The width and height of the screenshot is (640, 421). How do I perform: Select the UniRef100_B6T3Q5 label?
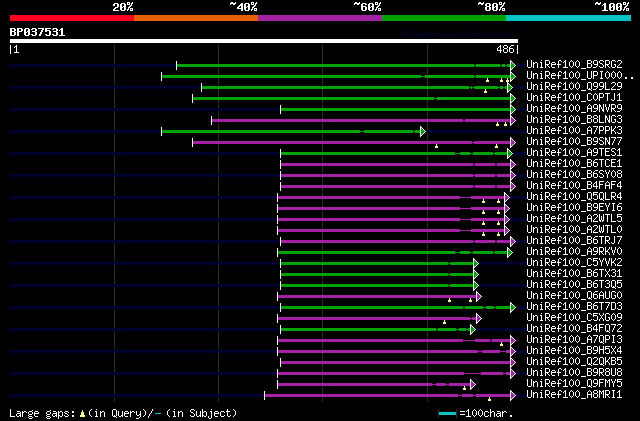click(x=574, y=285)
